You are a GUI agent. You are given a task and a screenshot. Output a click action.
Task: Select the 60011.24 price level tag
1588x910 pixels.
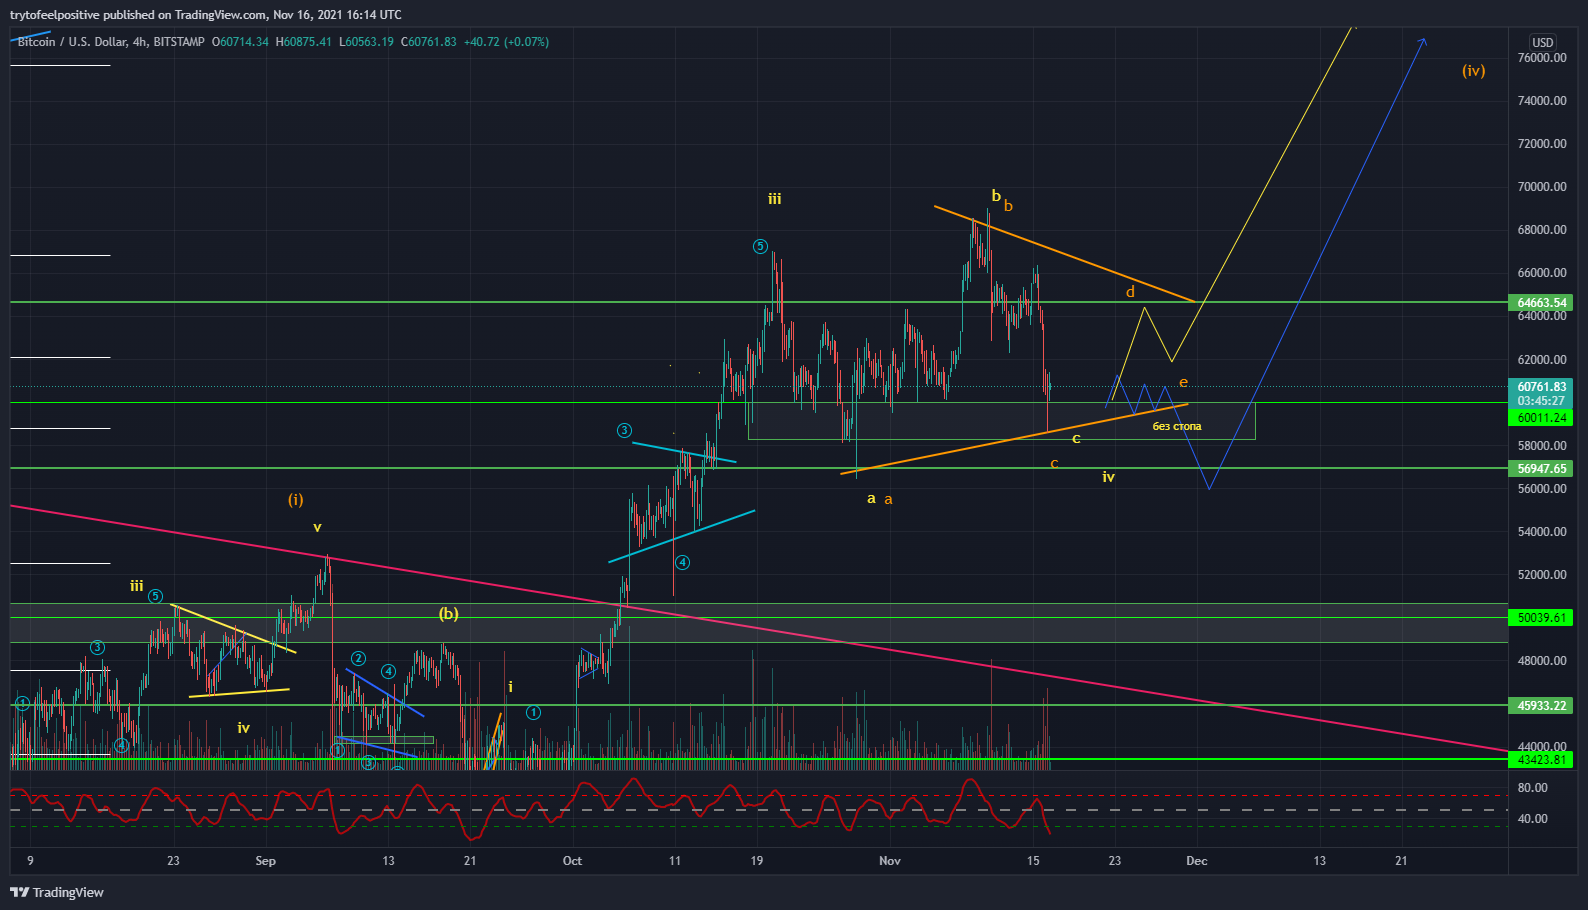point(1541,418)
